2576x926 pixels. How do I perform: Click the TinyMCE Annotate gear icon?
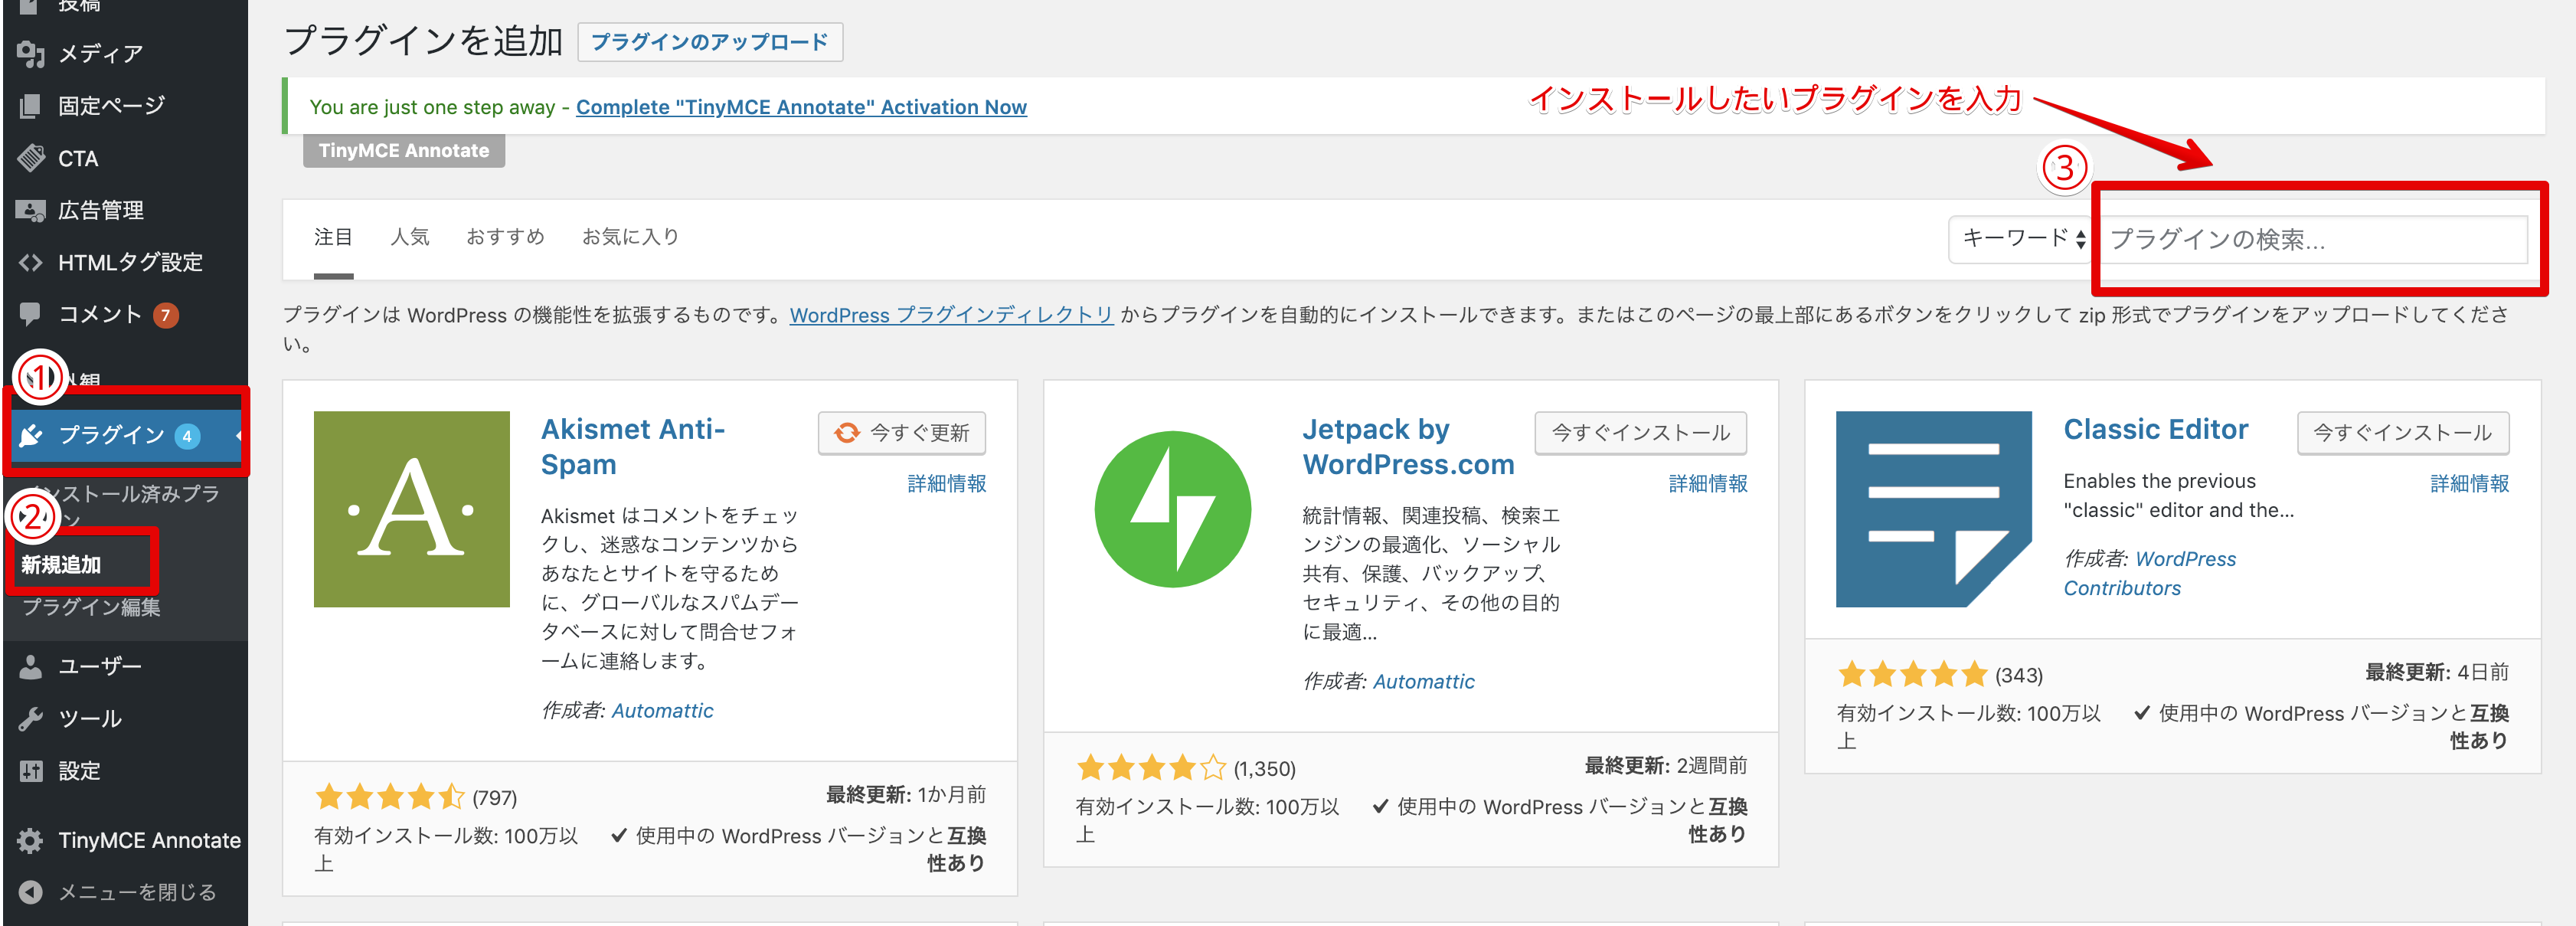pyautogui.click(x=31, y=840)
